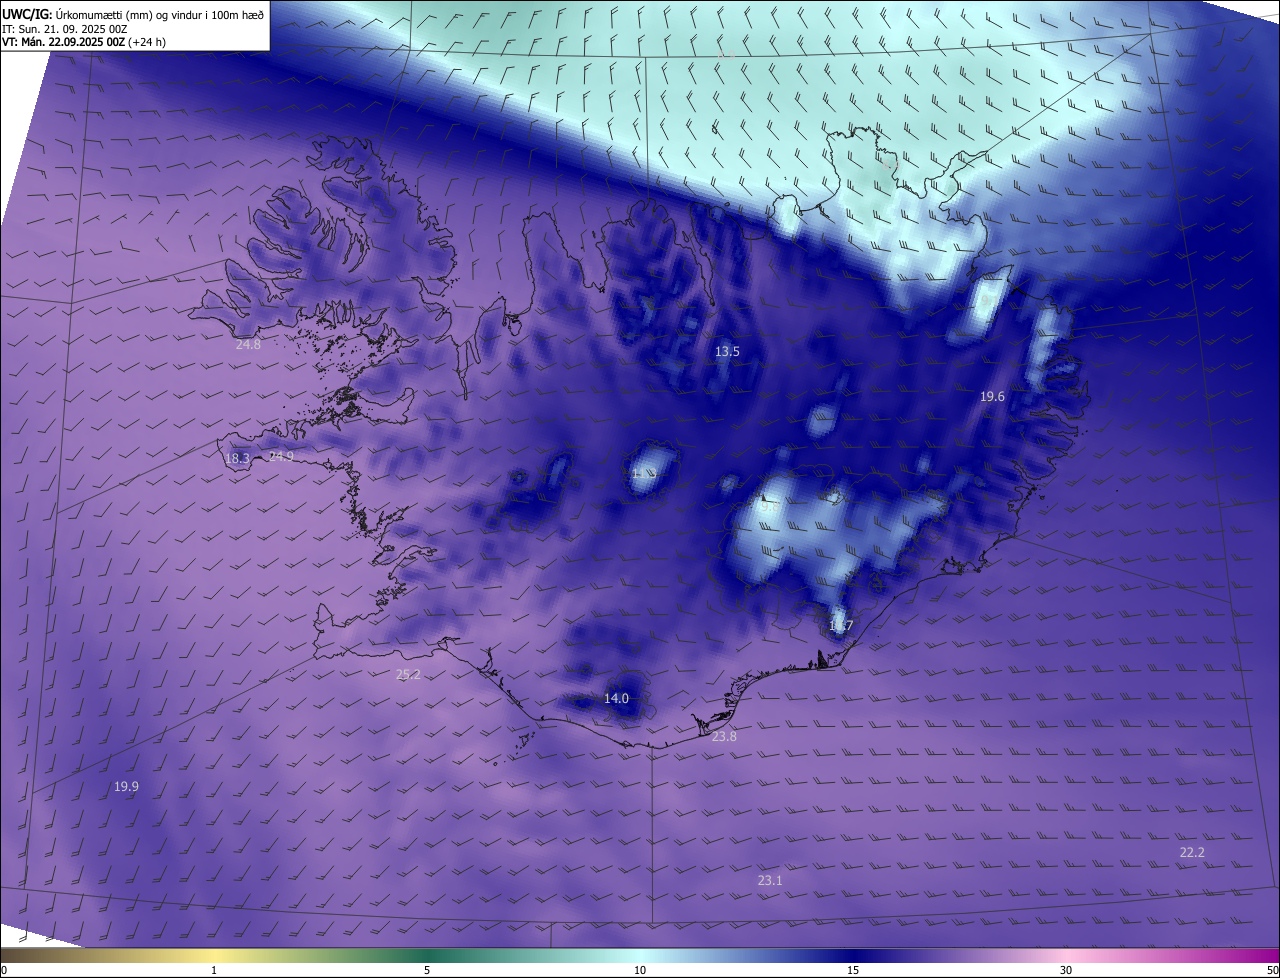The image size is (1280, 978).
Task: Click the map value 19.9 over the southwest ocean
Action: click(126, 787)
